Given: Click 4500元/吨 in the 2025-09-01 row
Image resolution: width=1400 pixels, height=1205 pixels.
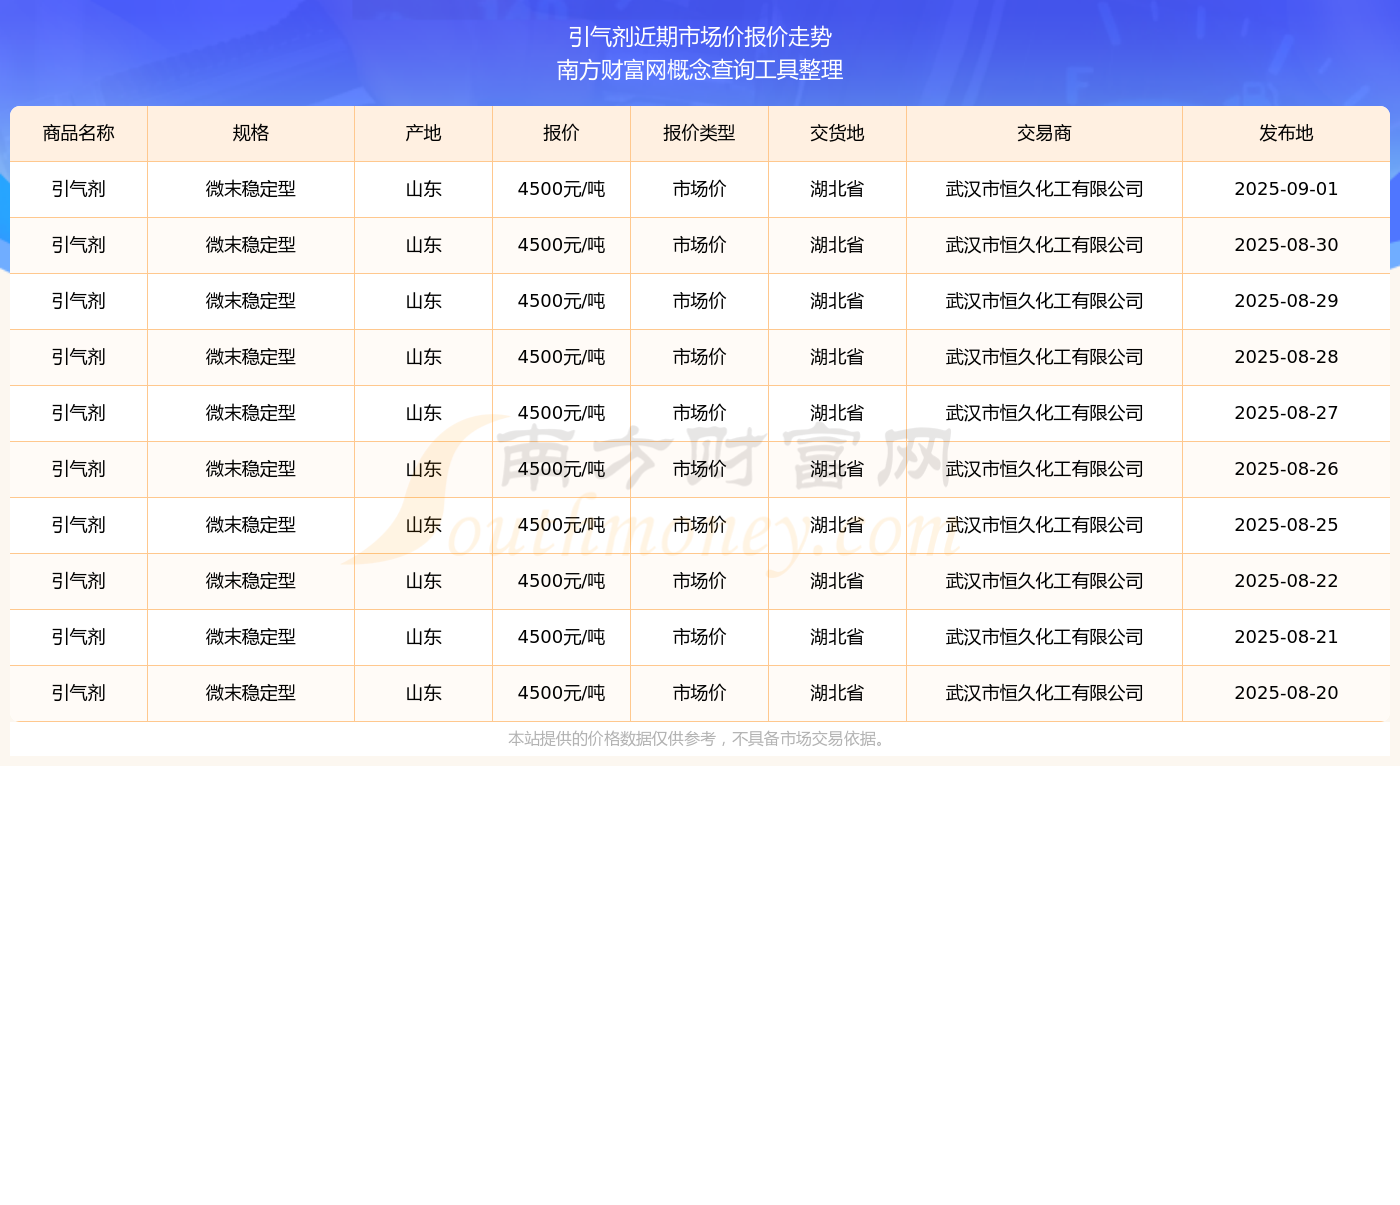Looking at the screenshot, I should pyautogui.click(x=562, y=189).
